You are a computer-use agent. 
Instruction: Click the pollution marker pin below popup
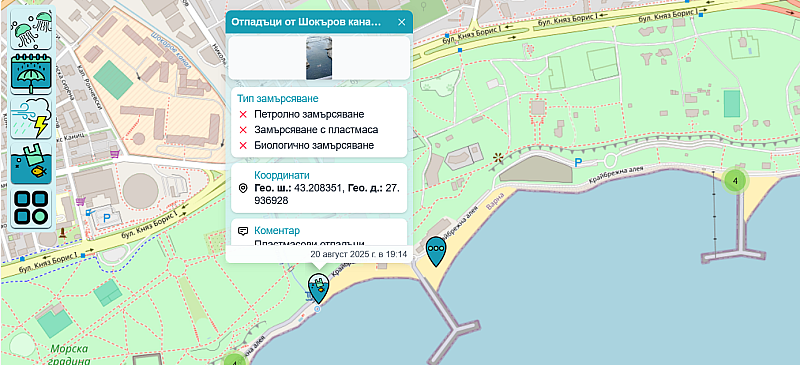tap(319, 288)
